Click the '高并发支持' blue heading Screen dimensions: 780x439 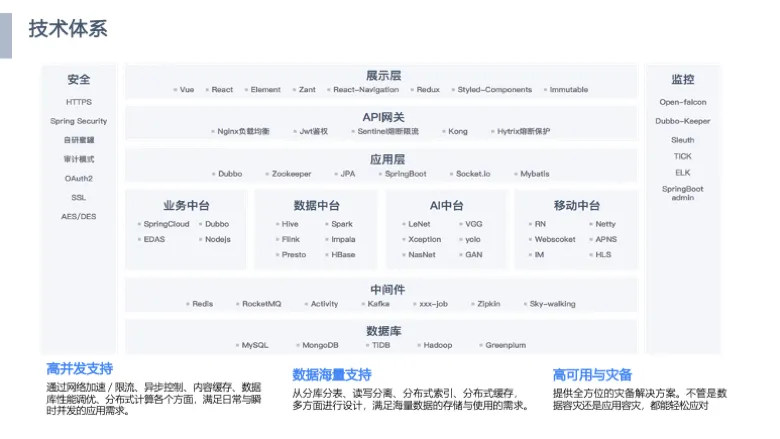80,369
